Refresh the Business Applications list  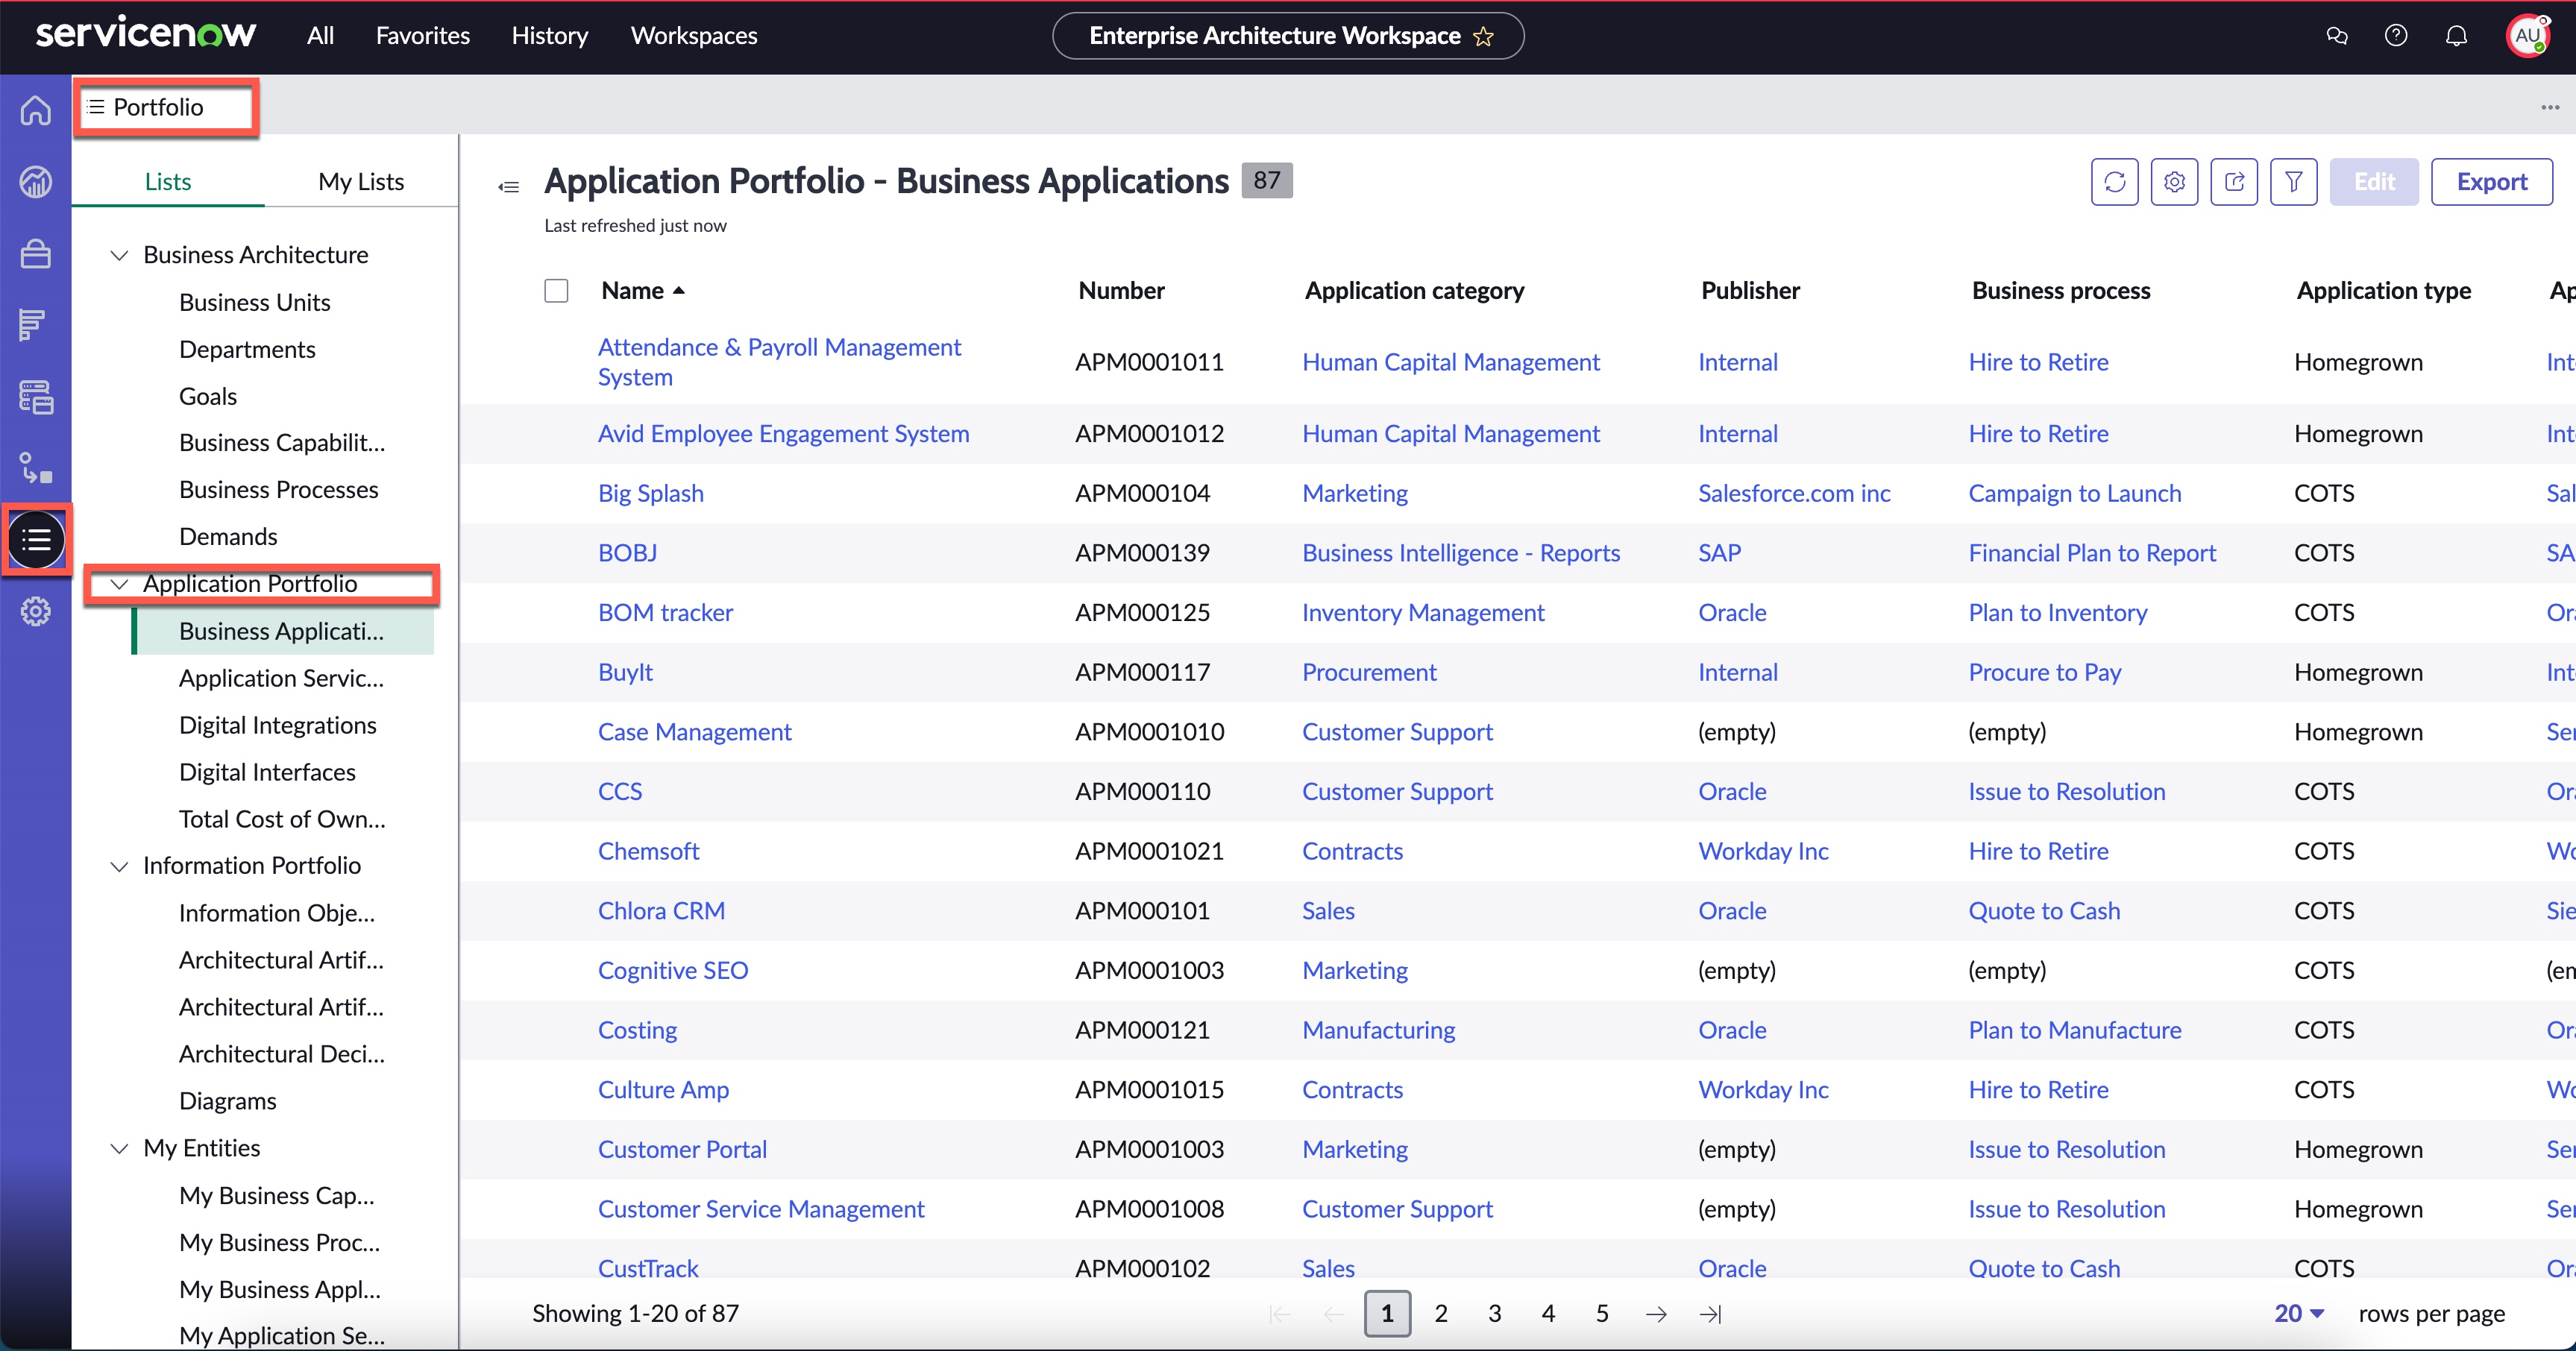click(x=2114, y=182)
